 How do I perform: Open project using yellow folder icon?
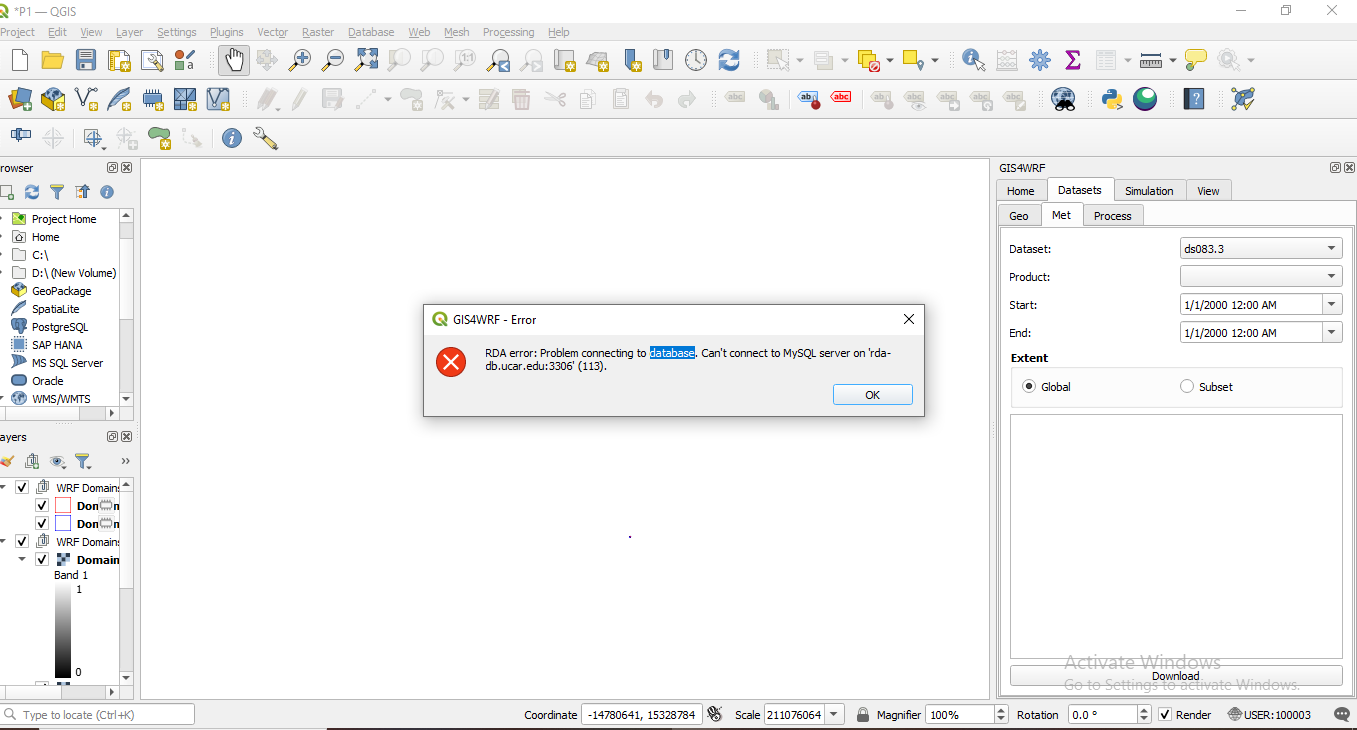click(x=53, y=60)
